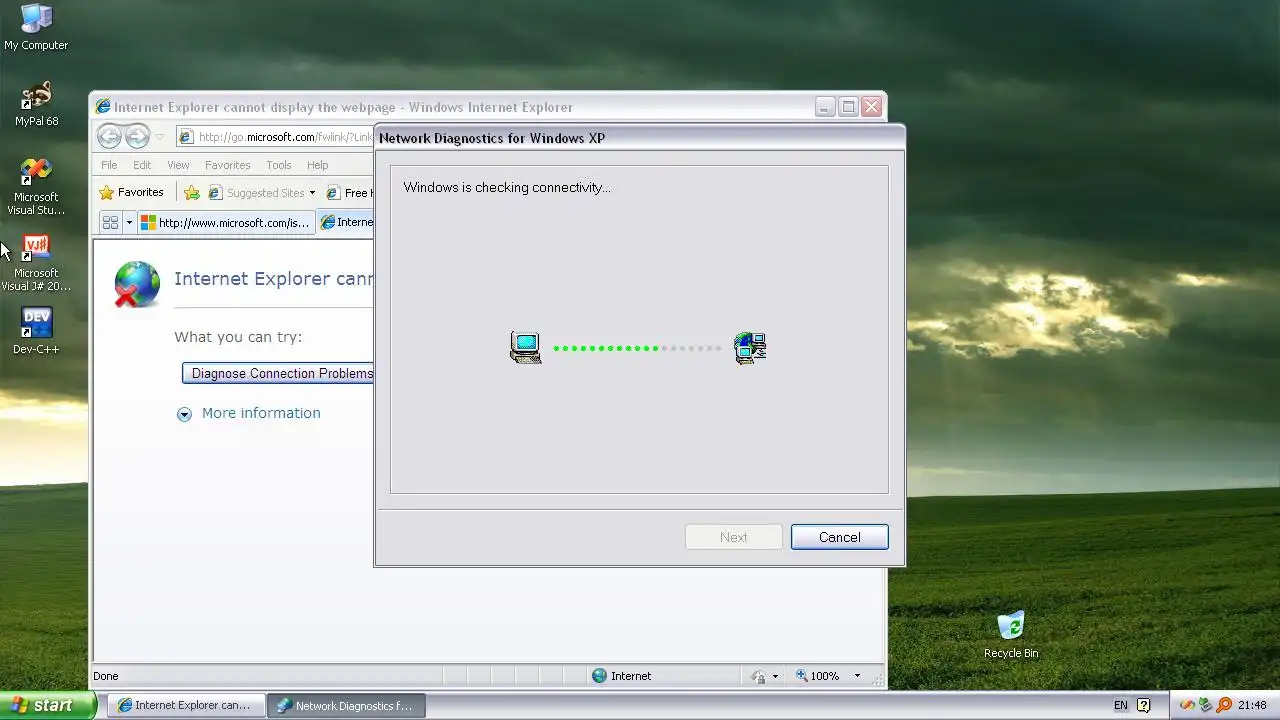Open the Windows start menu
Screen dimensions: 1280x720
coord(48,705)
